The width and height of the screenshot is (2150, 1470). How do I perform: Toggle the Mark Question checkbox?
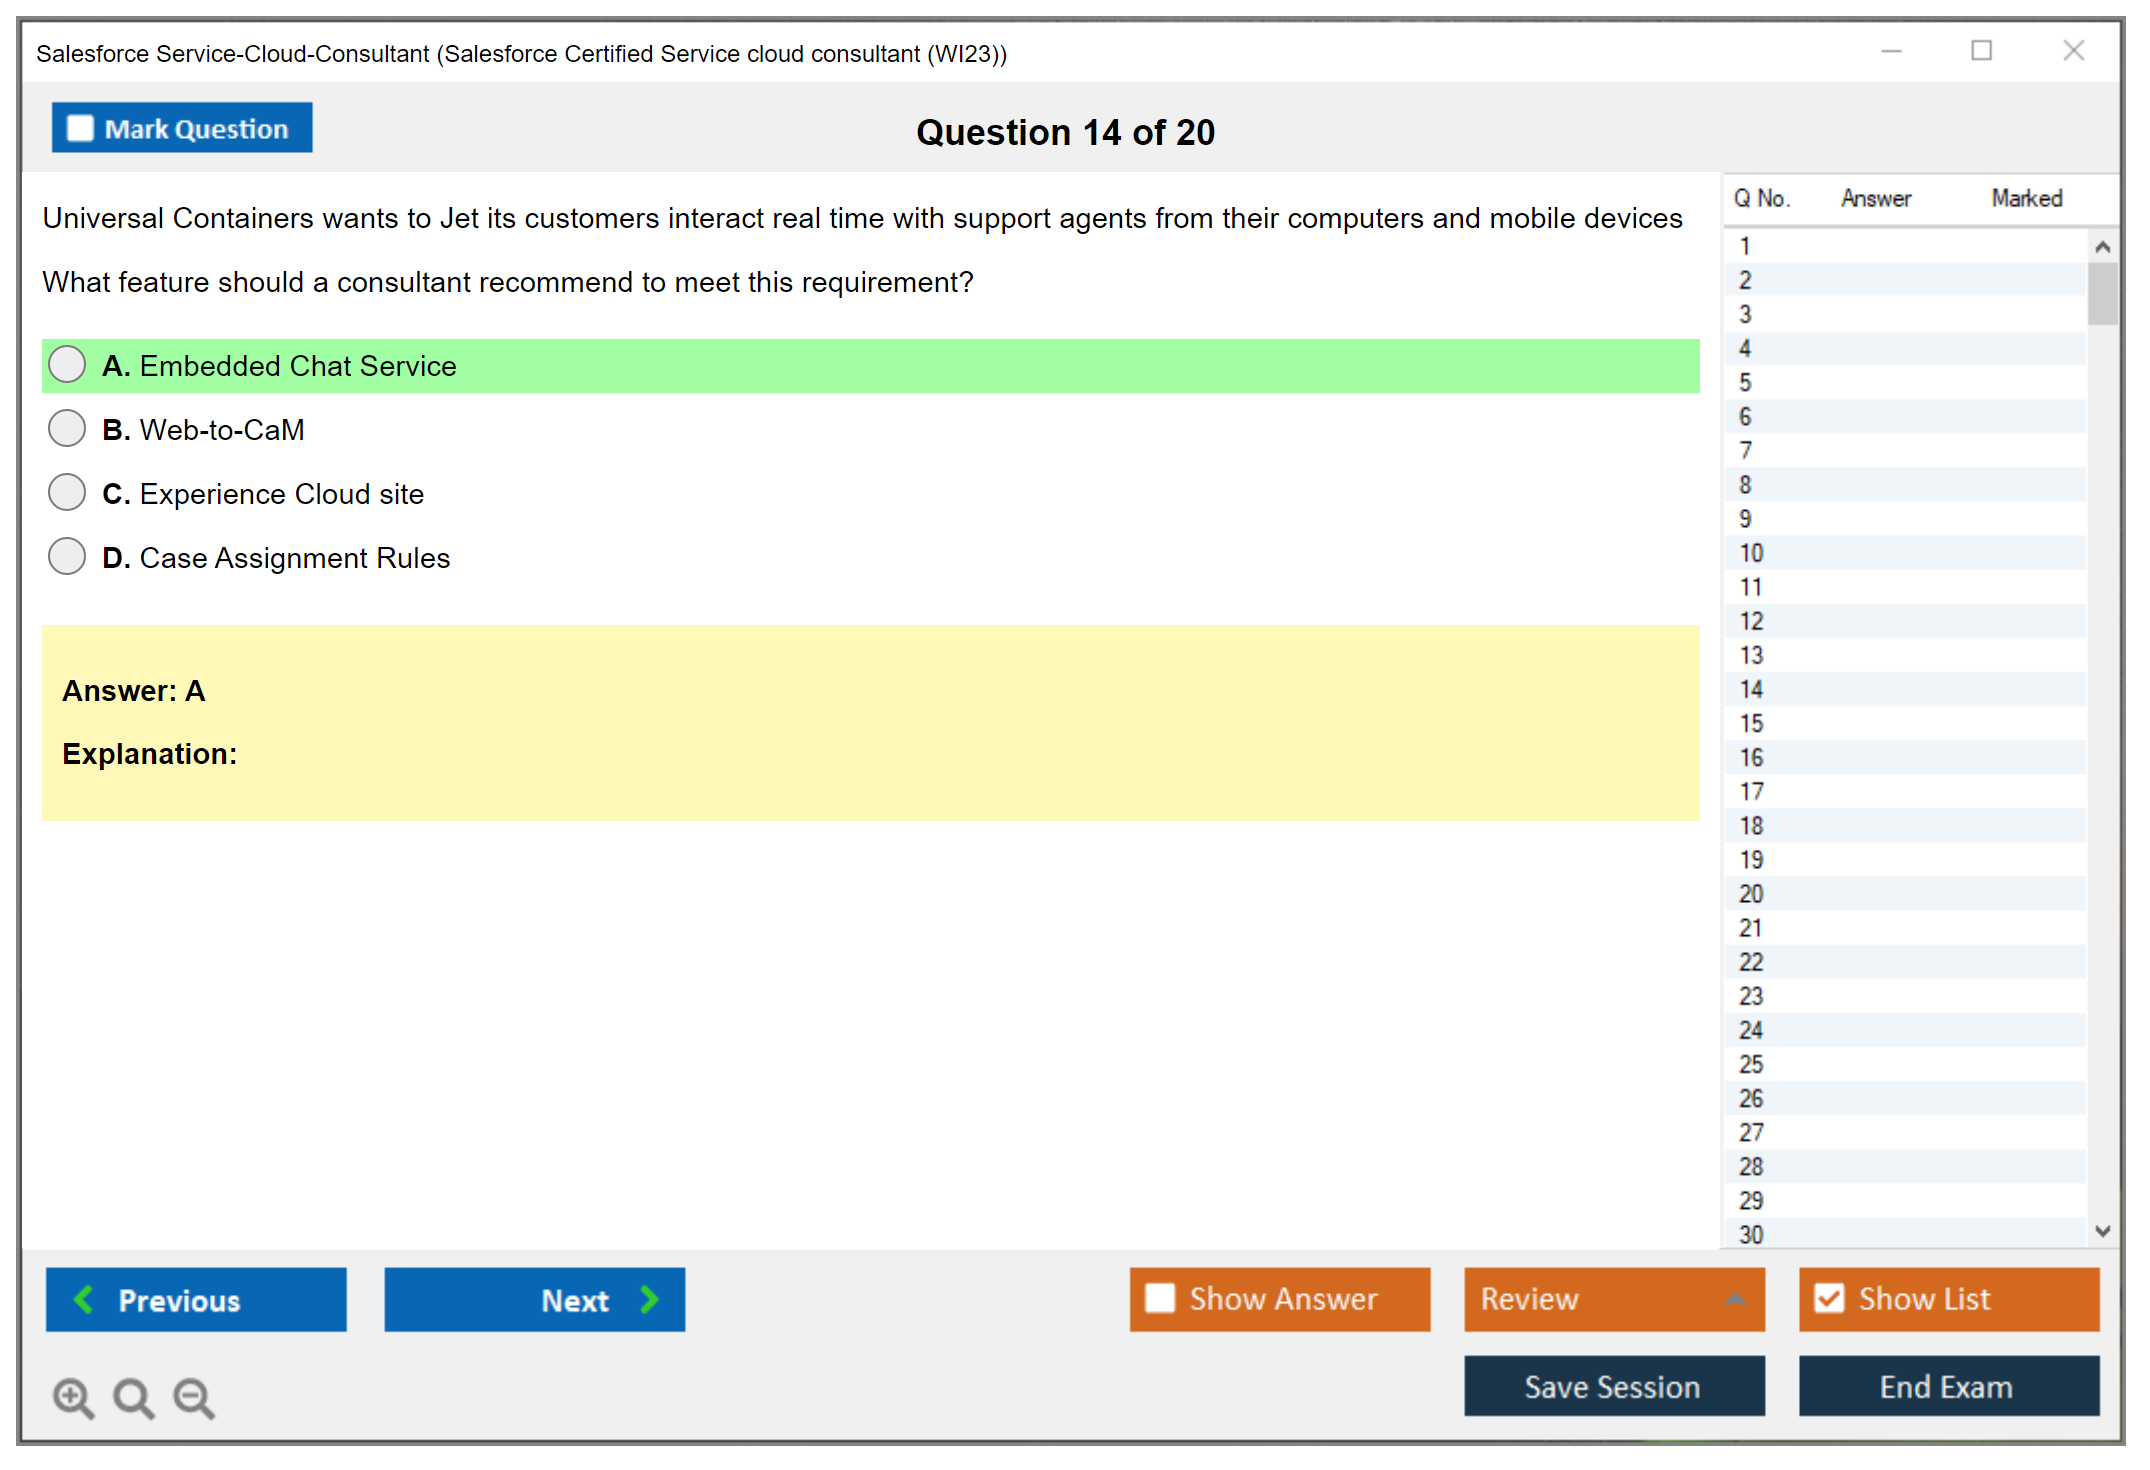pos(80,129)
